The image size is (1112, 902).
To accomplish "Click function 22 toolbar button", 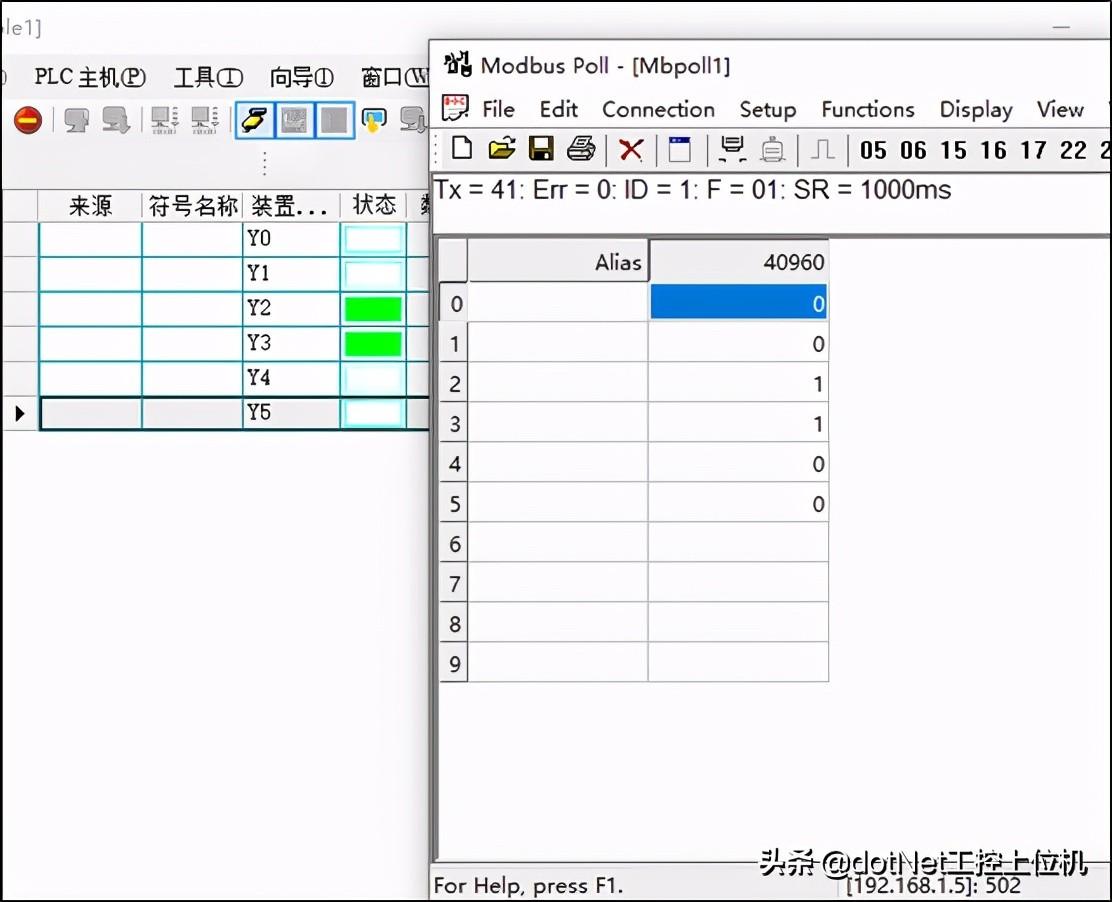I will [1073, 150].
